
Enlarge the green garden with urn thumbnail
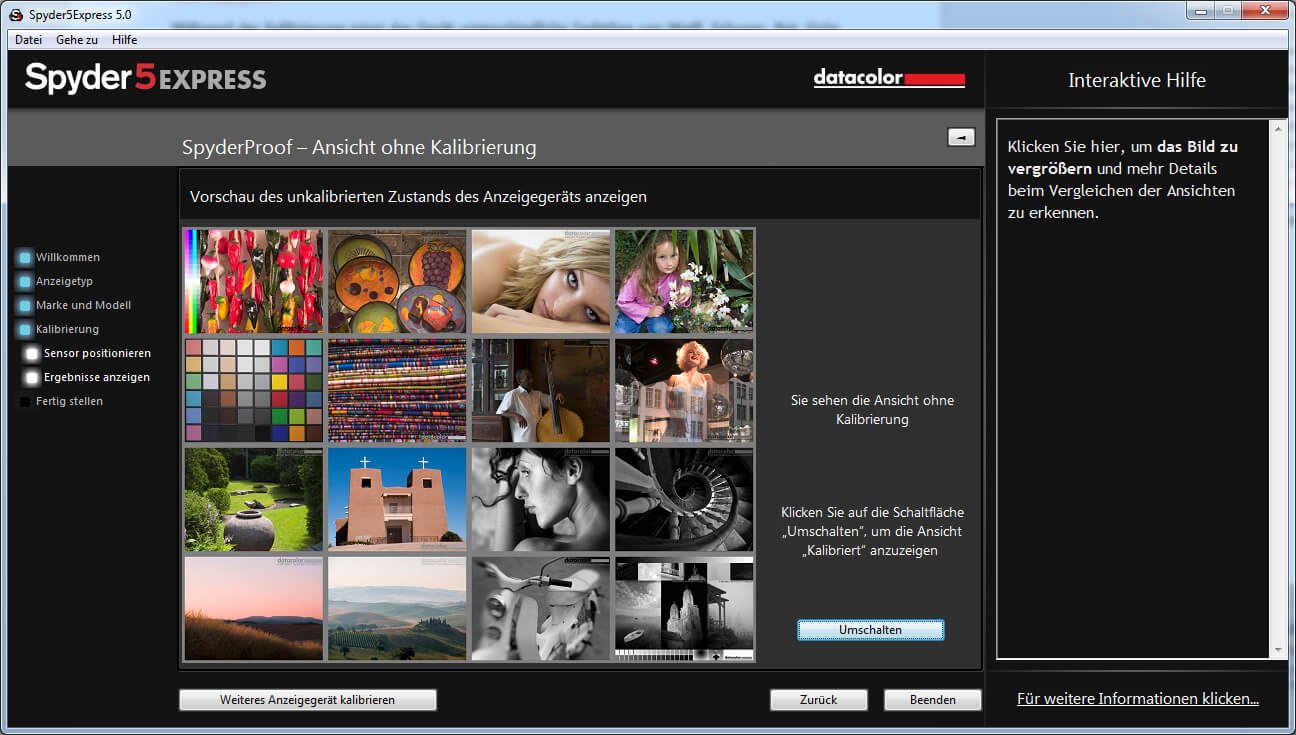[254, 499]
